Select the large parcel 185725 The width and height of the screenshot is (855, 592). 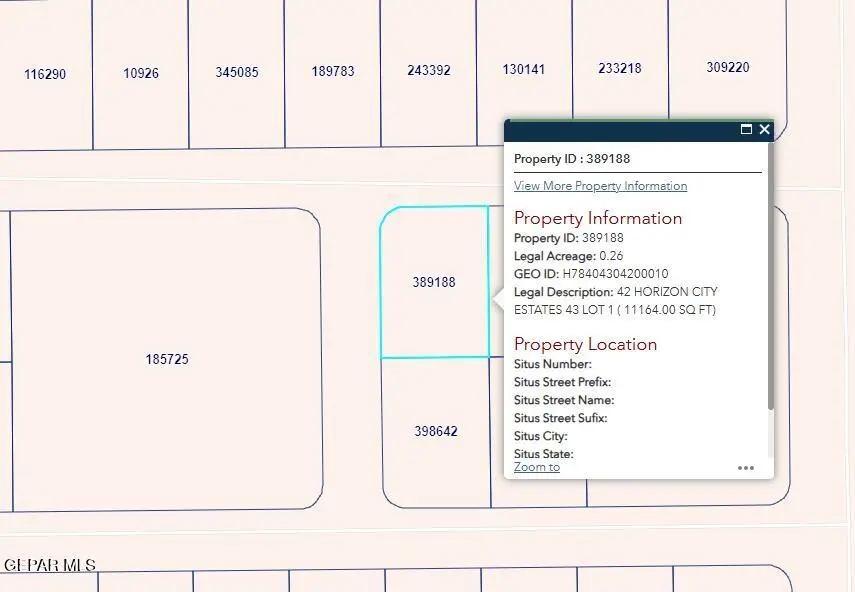coord(167,359)
